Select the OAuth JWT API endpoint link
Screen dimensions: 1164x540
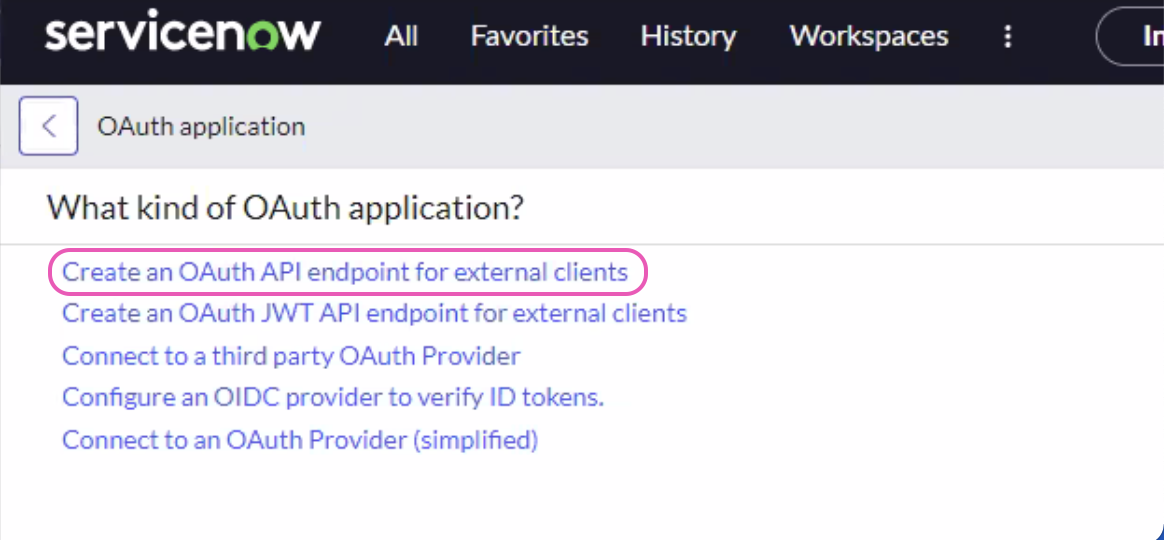coord(374,314)
